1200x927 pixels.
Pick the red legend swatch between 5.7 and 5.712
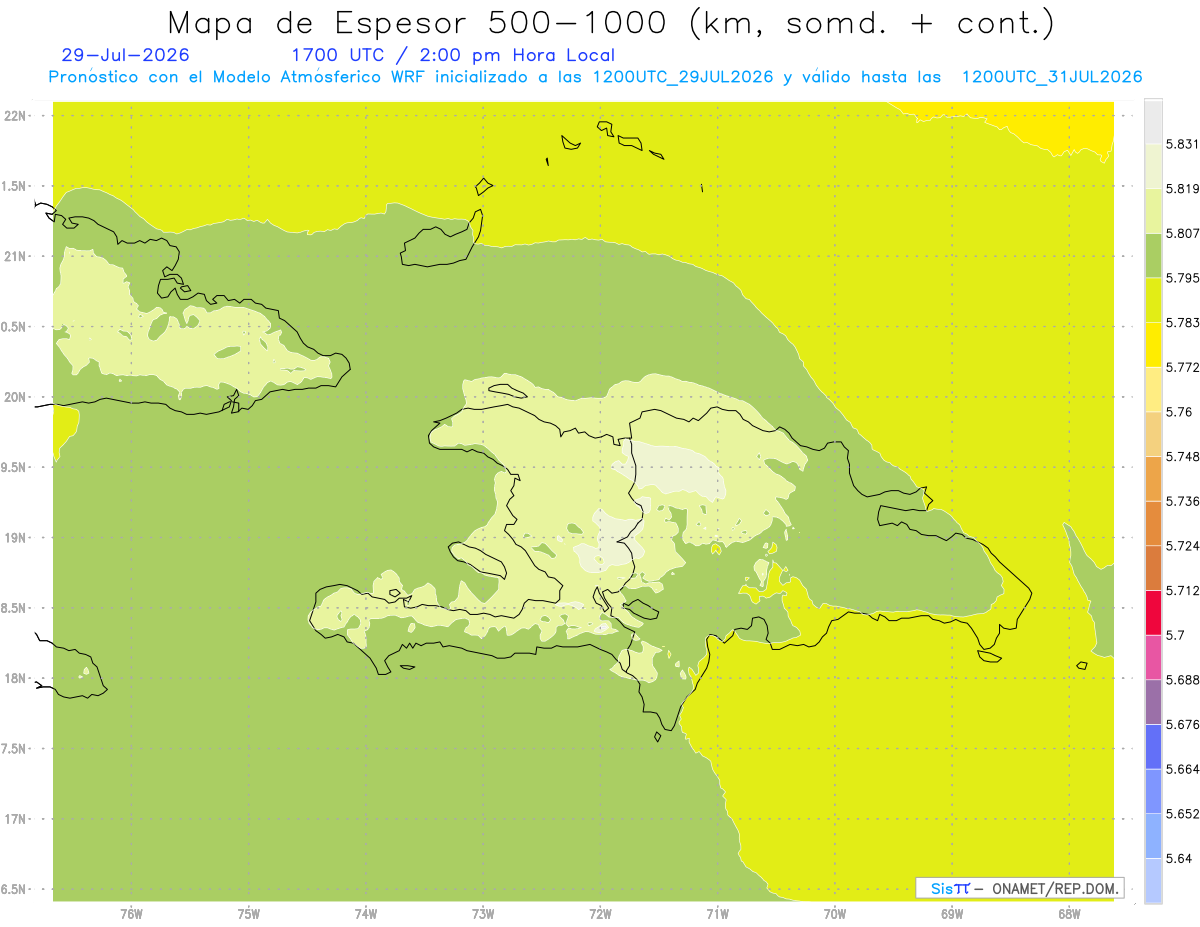click(1154, 613)
